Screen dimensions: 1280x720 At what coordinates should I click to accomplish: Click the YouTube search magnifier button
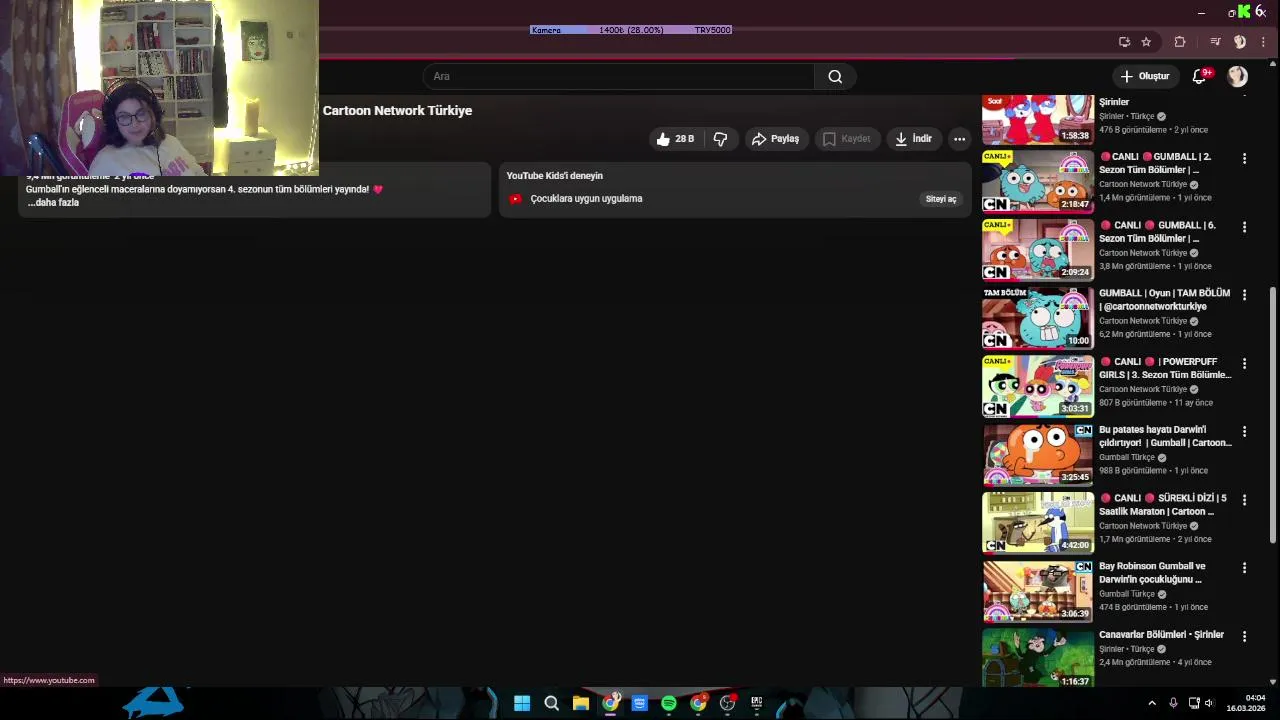[x=835, y=76]
